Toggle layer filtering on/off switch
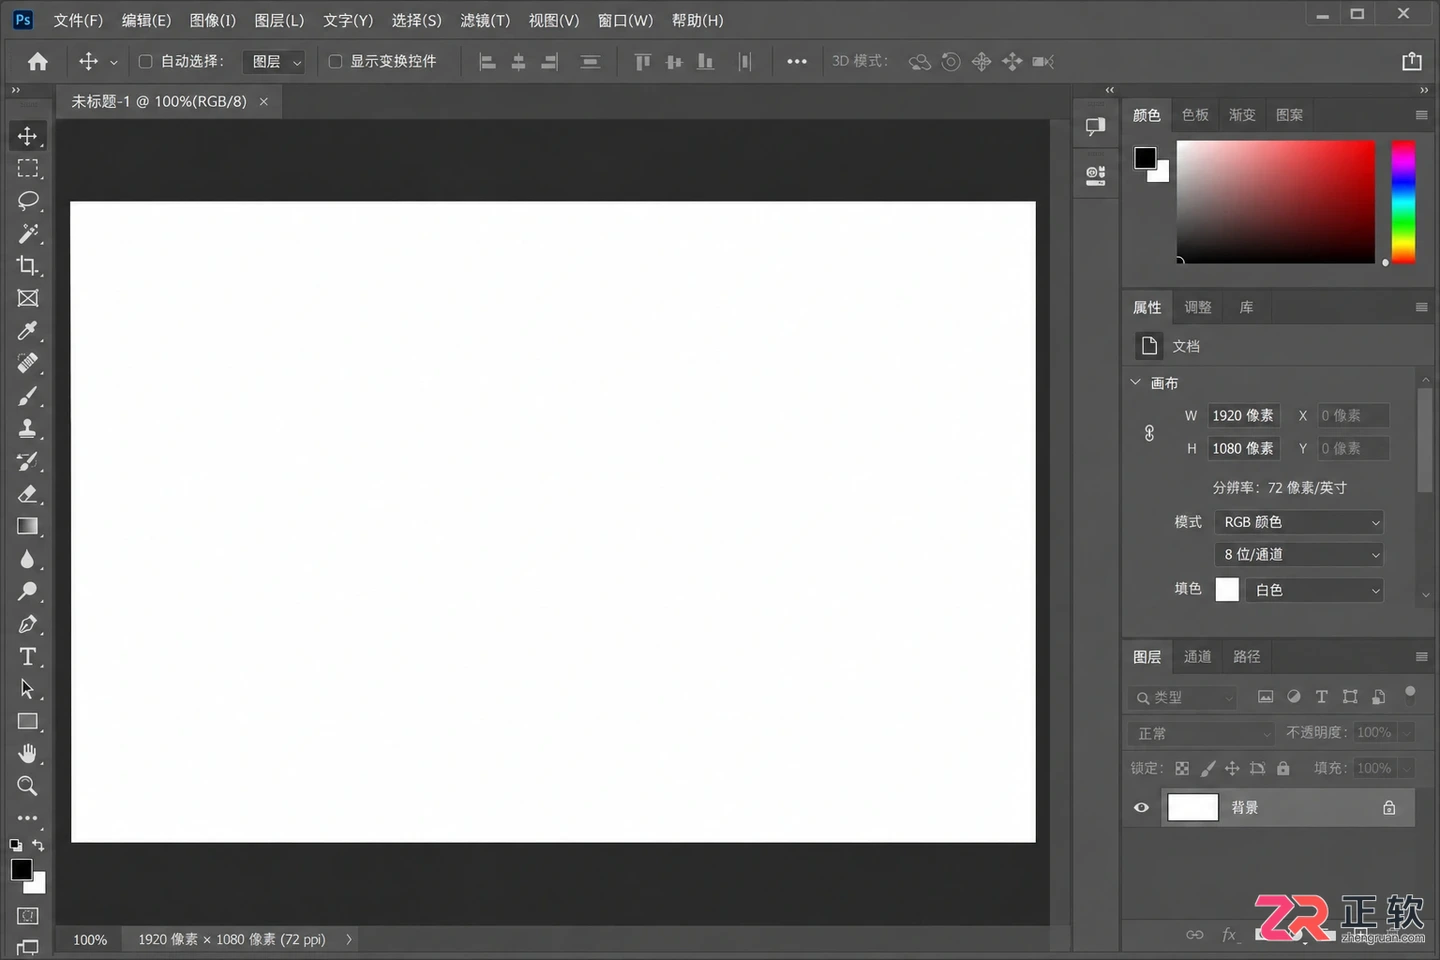The width and height of the screenshot is (1440, 960). coord(1410,692)
